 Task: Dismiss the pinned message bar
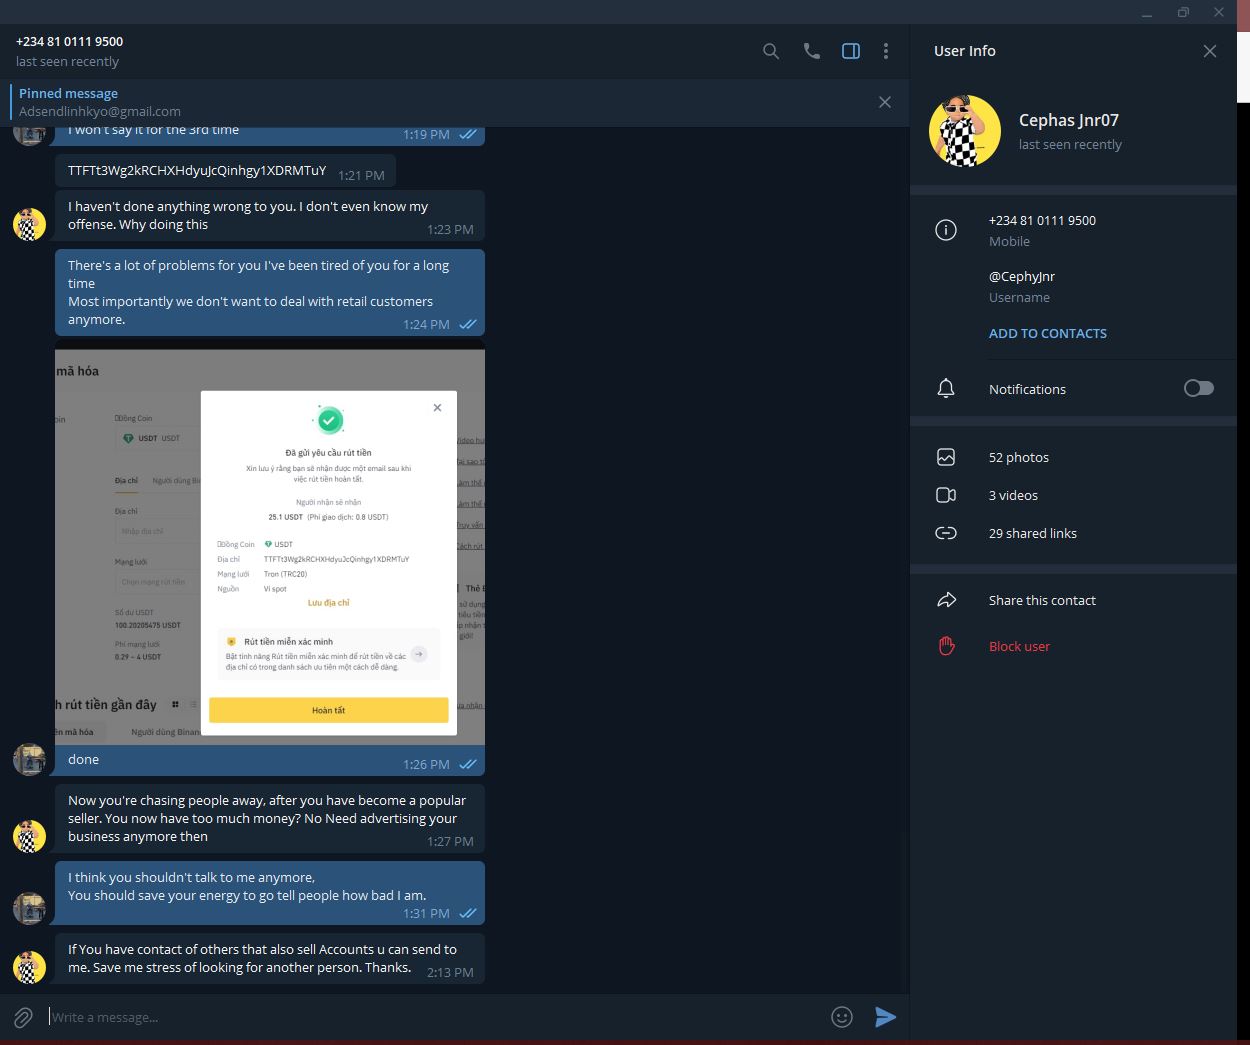pos(885,102)
